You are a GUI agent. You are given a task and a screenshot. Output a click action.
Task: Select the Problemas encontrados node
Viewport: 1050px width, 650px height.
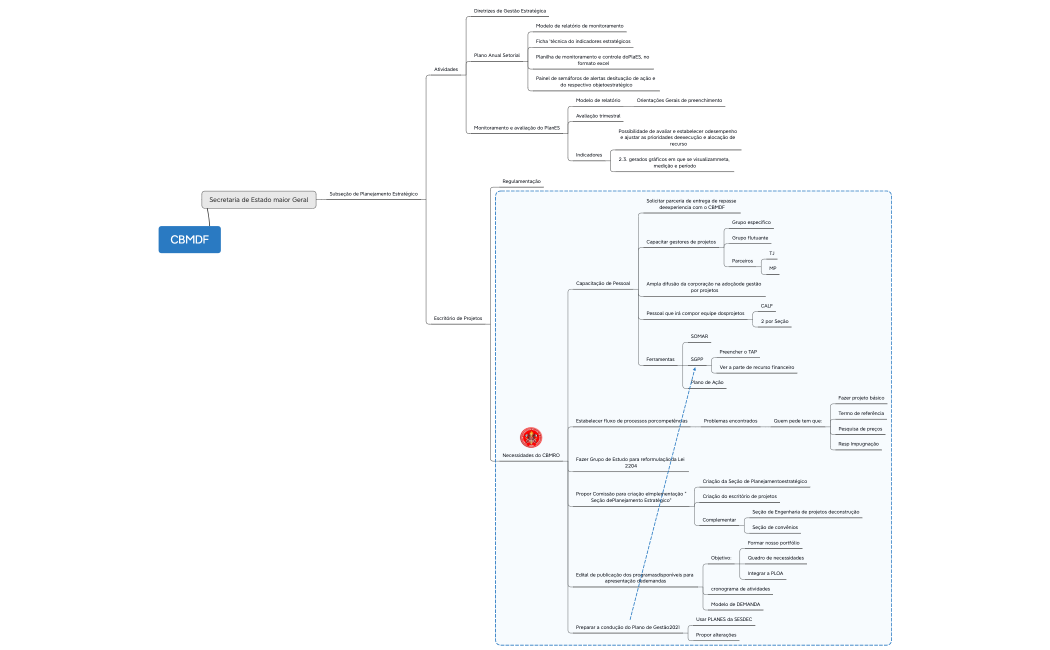pos(730,421)
